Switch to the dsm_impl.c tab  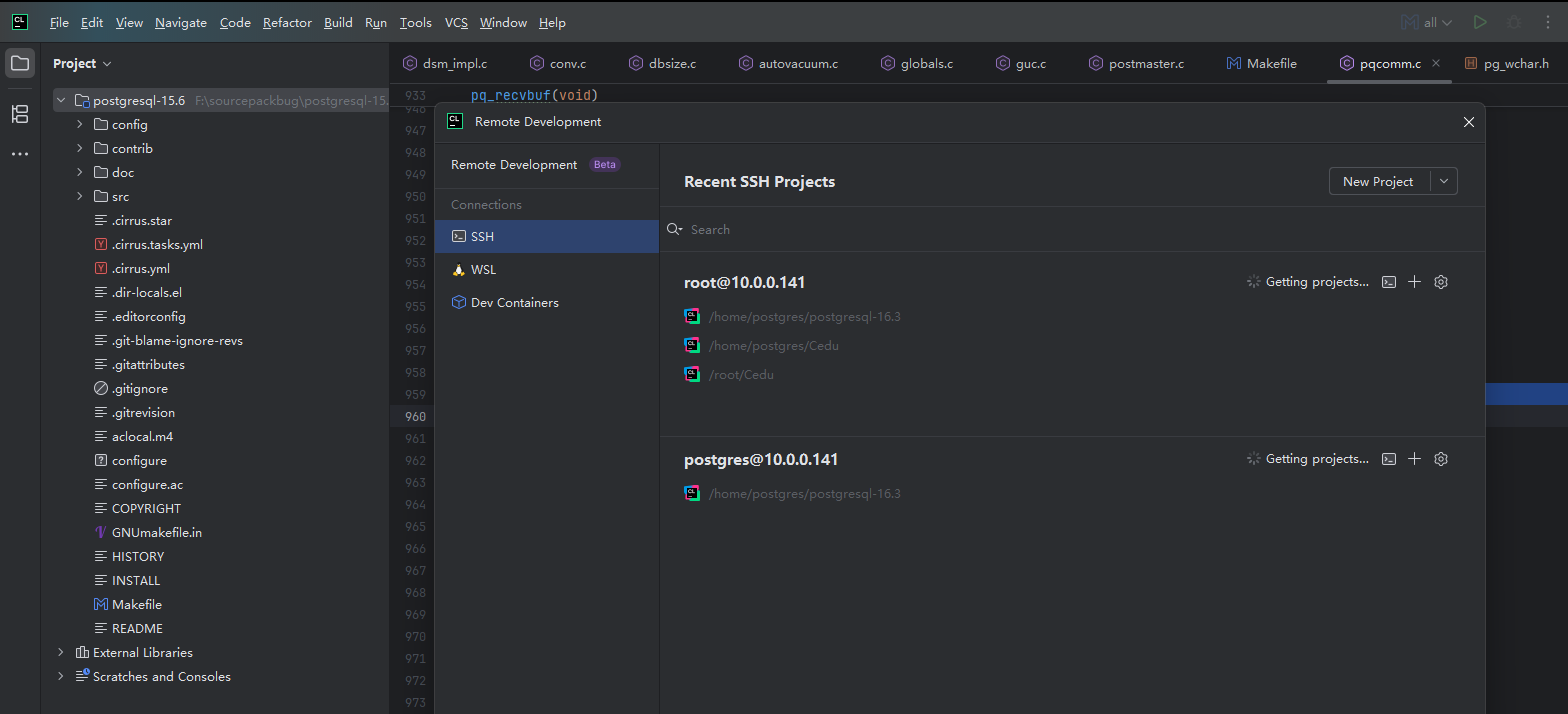click(x=445, y=63)
